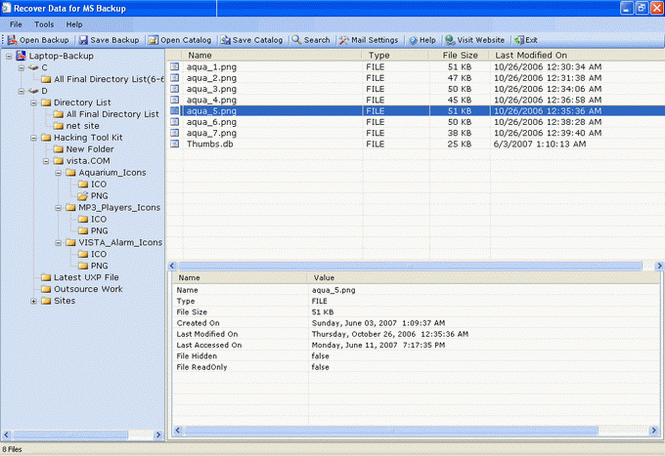Collapse the Aquarium_Icons folder
Screen dimensions: 665x456
pos(58,172)
